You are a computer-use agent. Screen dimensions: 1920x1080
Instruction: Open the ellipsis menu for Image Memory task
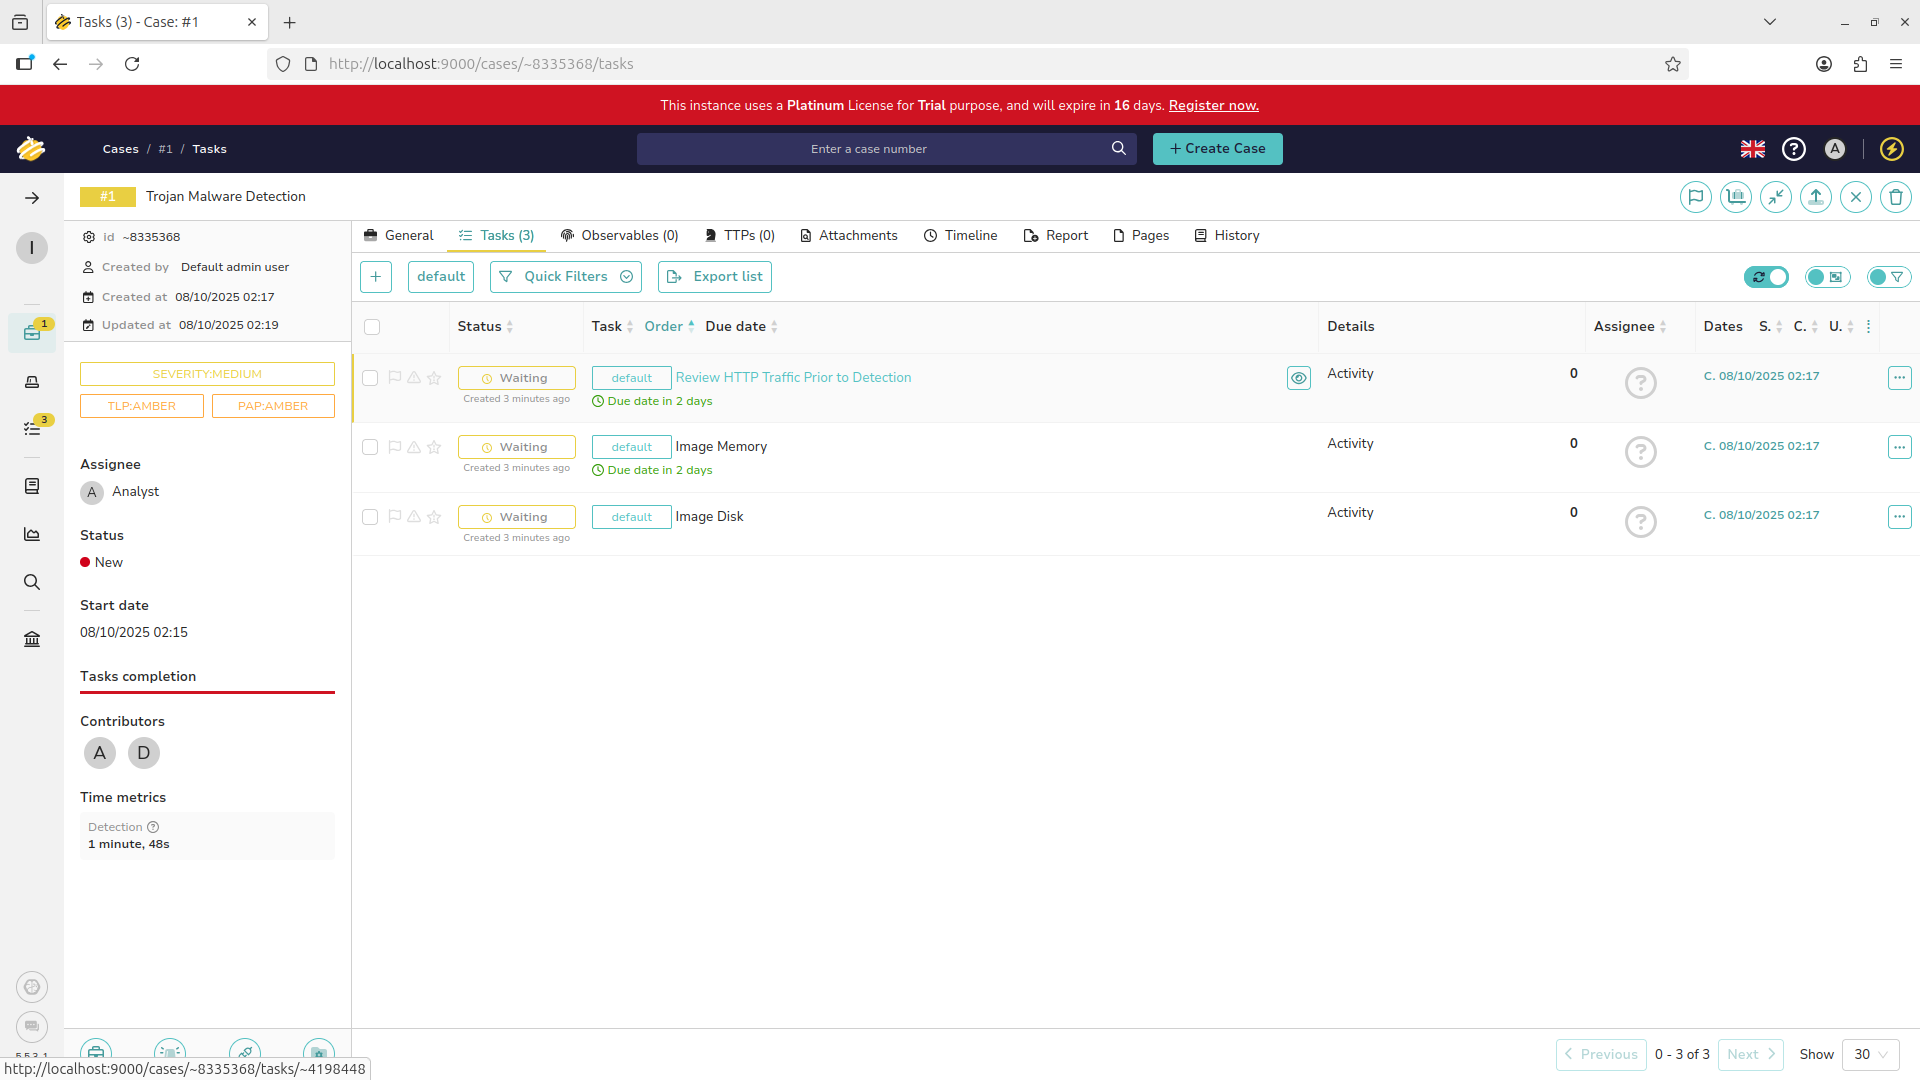click(x=1899, y=447)
